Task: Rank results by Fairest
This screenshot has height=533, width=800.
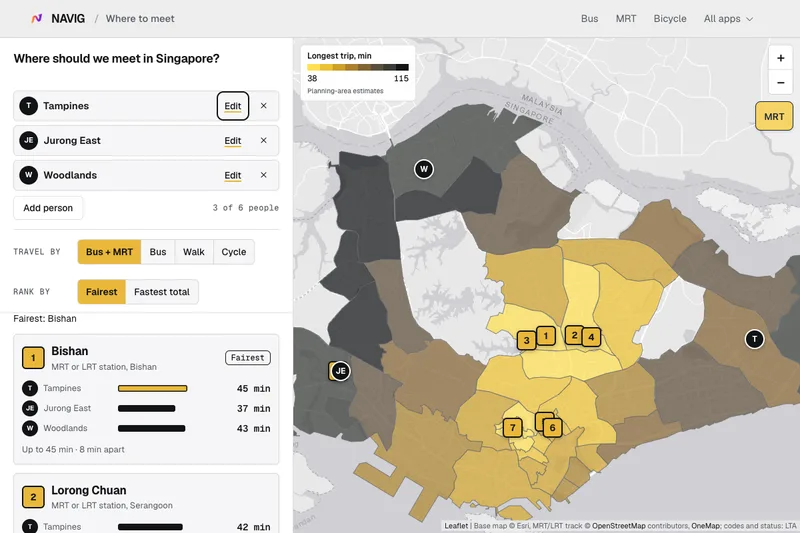Action: 102,292
